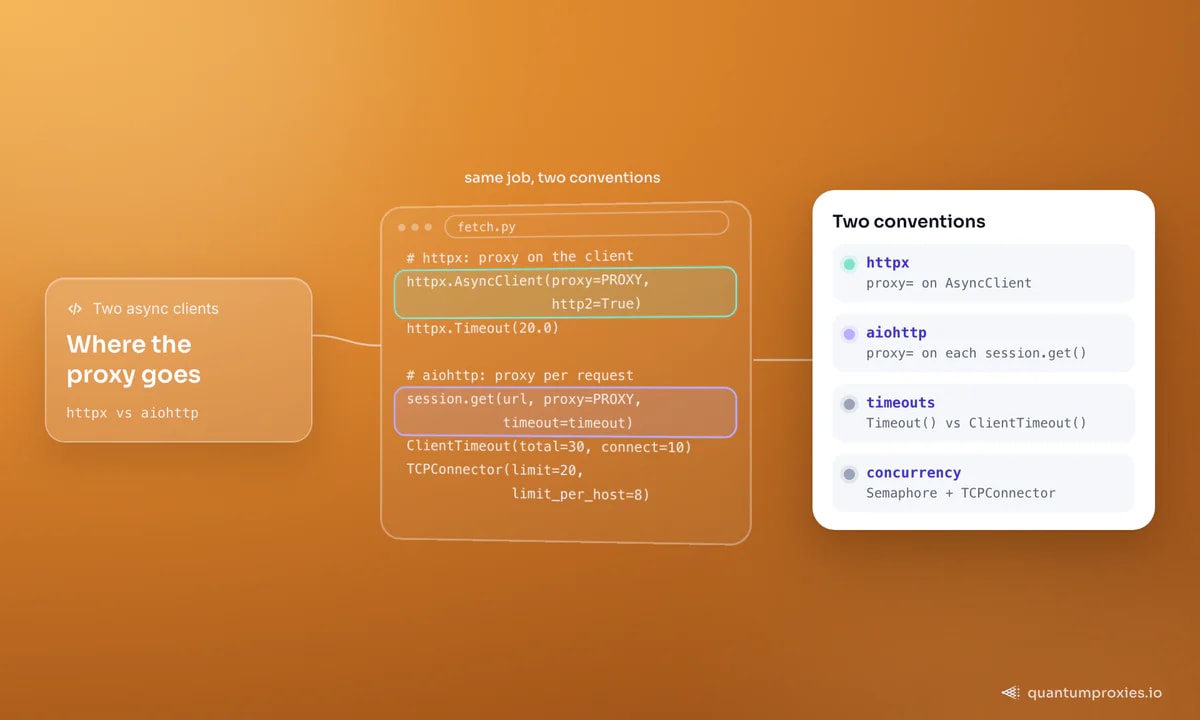The image size is (1200, 720).
Task: Click the code line 'session.get(url, proxy=PROXY,'
Action: tap(524, 400)
